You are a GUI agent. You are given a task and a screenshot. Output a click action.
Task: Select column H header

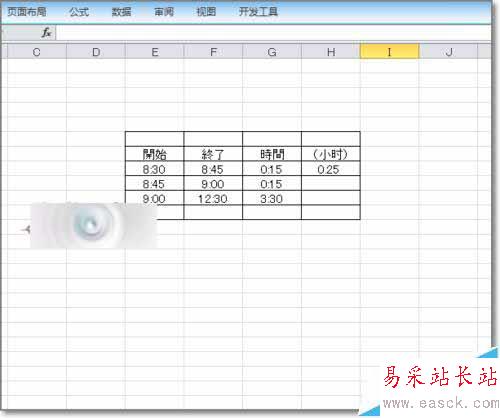pos(331,52)
